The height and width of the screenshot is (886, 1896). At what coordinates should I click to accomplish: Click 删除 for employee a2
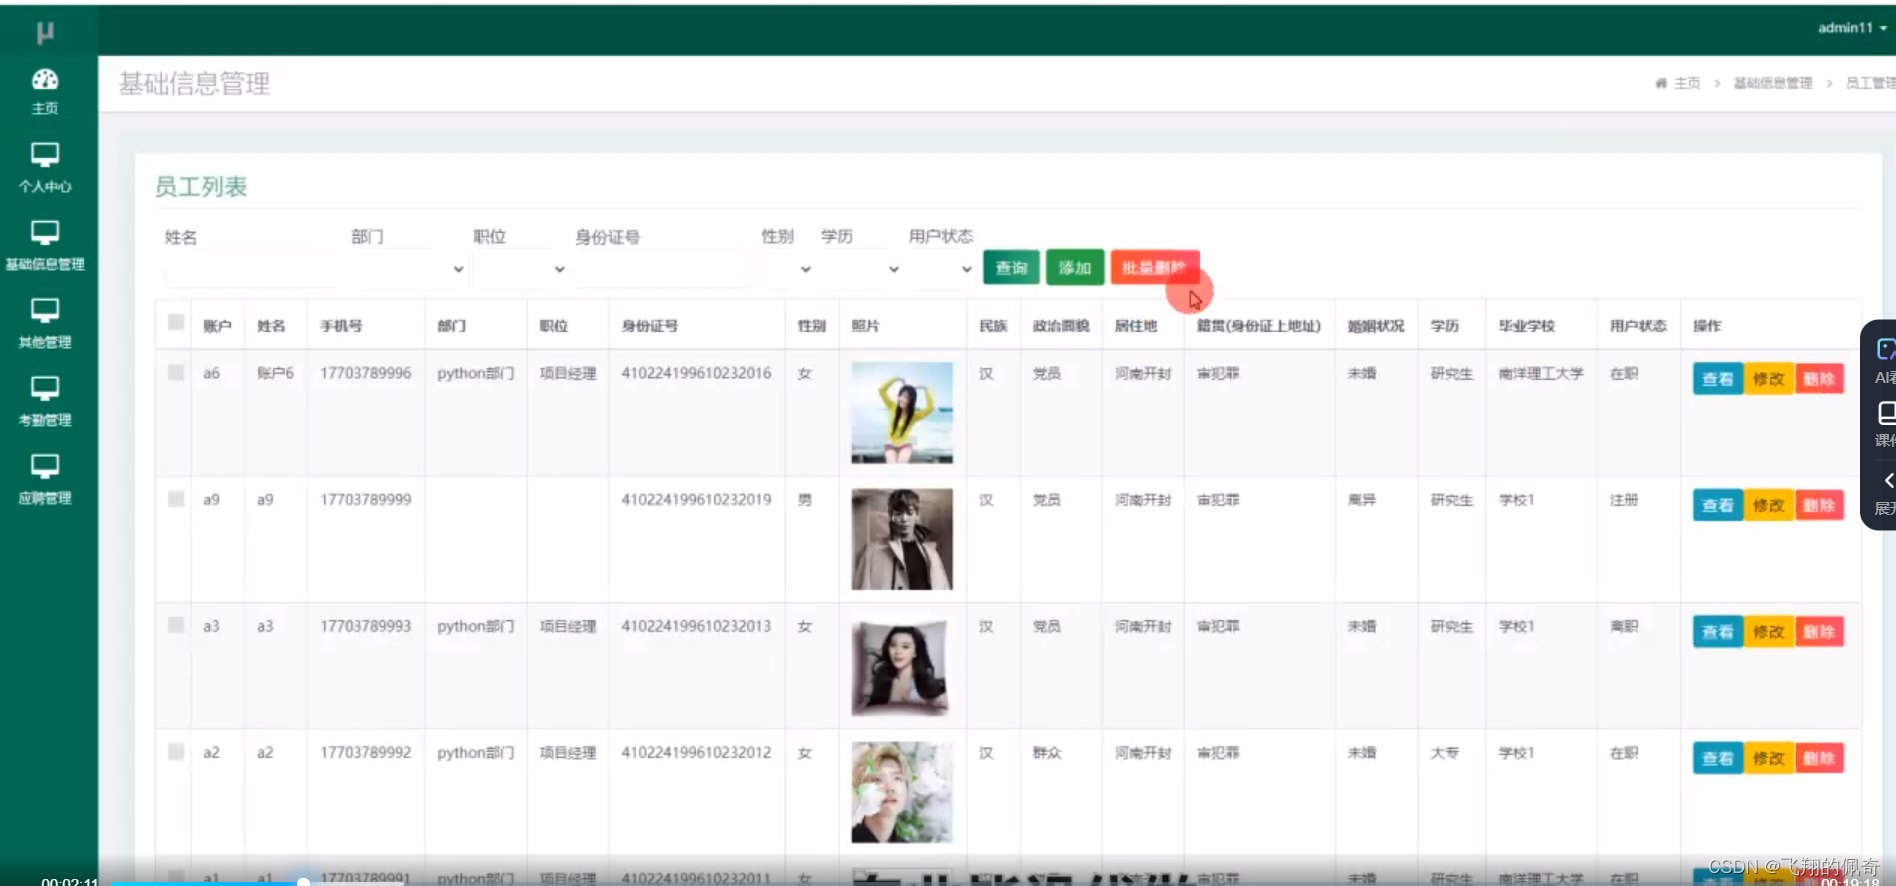point(1819,758)
